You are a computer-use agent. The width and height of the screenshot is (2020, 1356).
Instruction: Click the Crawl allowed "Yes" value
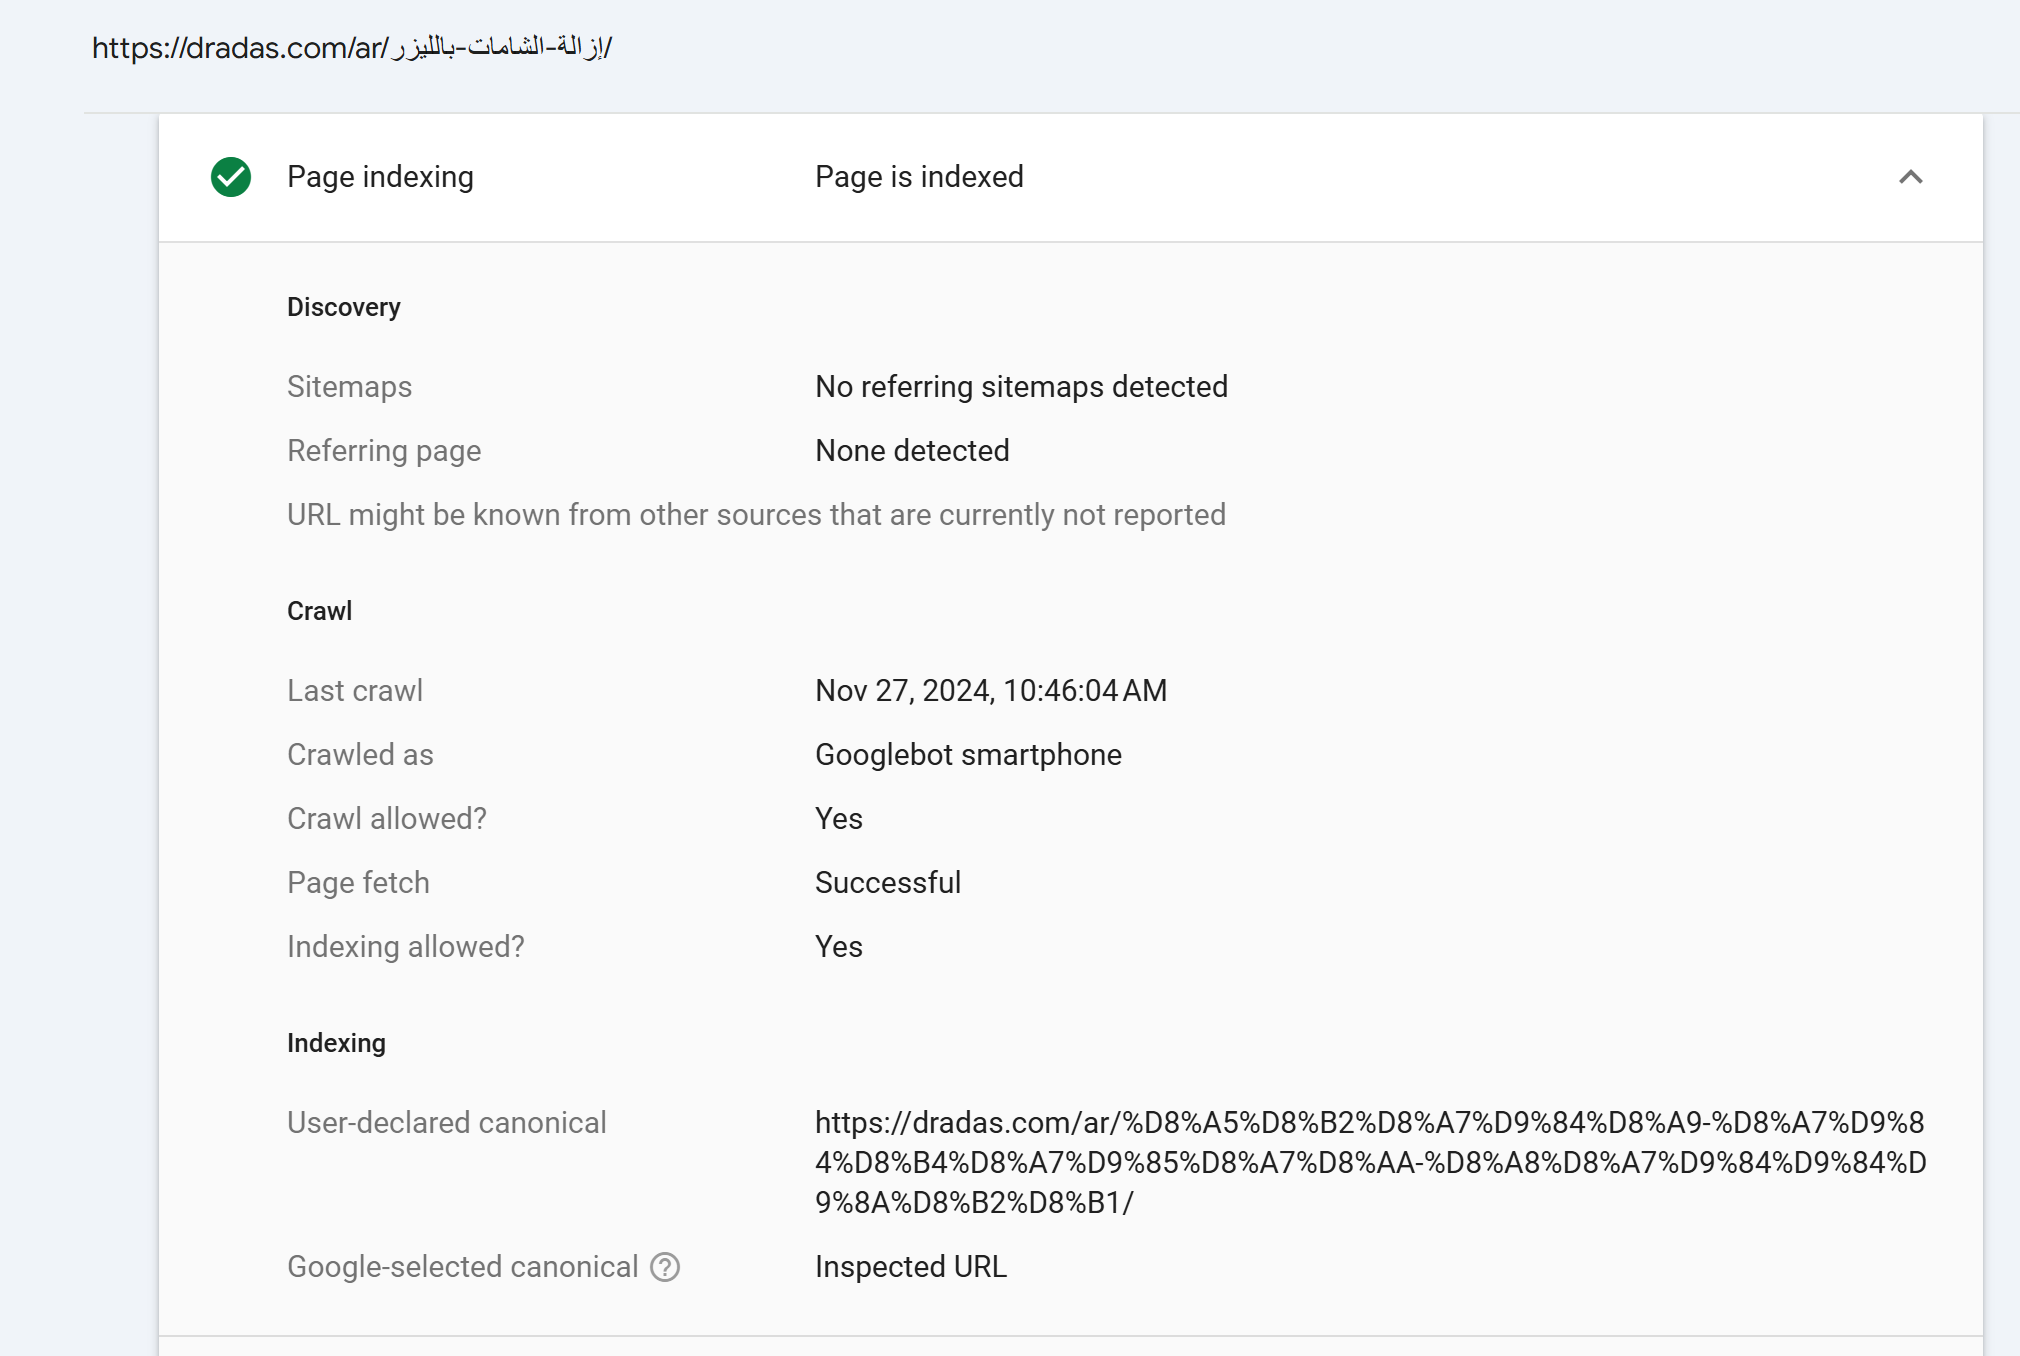click(x=838, y=819)
